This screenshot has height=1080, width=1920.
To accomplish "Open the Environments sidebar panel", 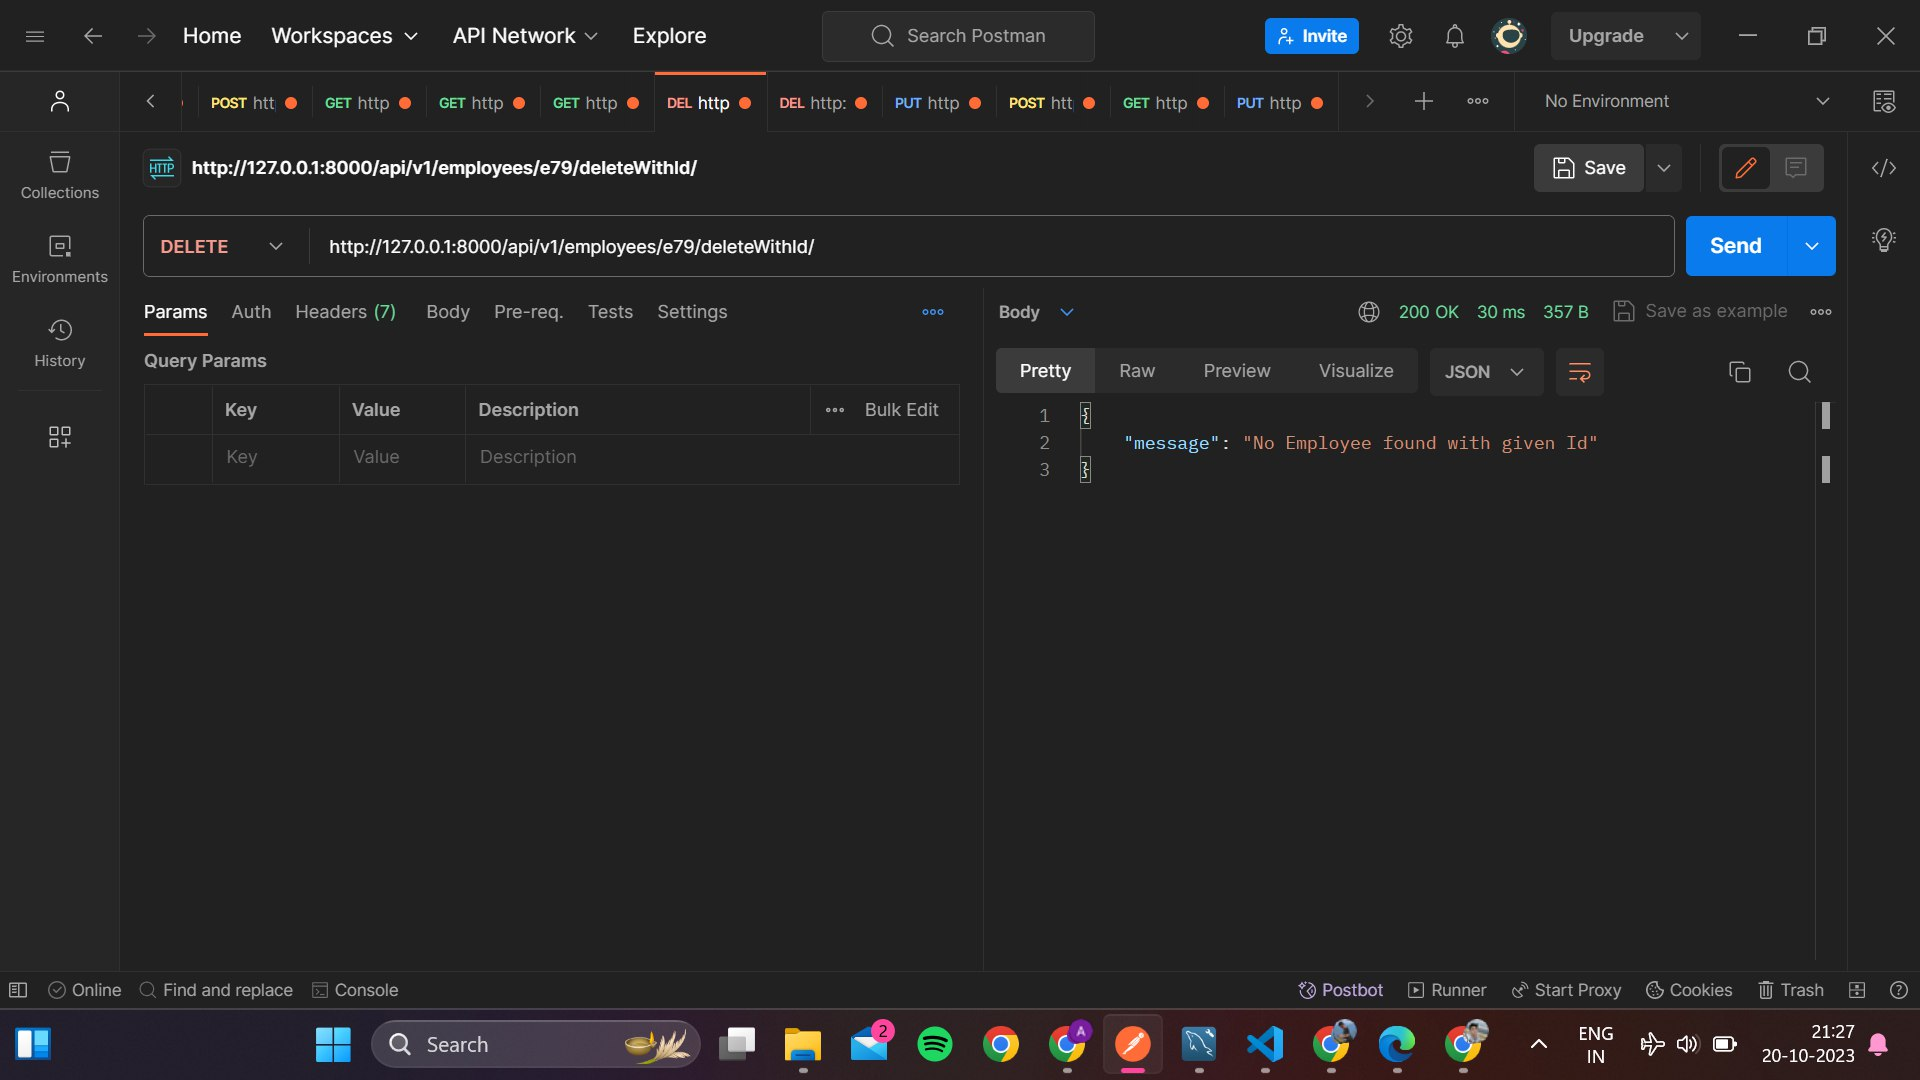I will tap(59, 258).
